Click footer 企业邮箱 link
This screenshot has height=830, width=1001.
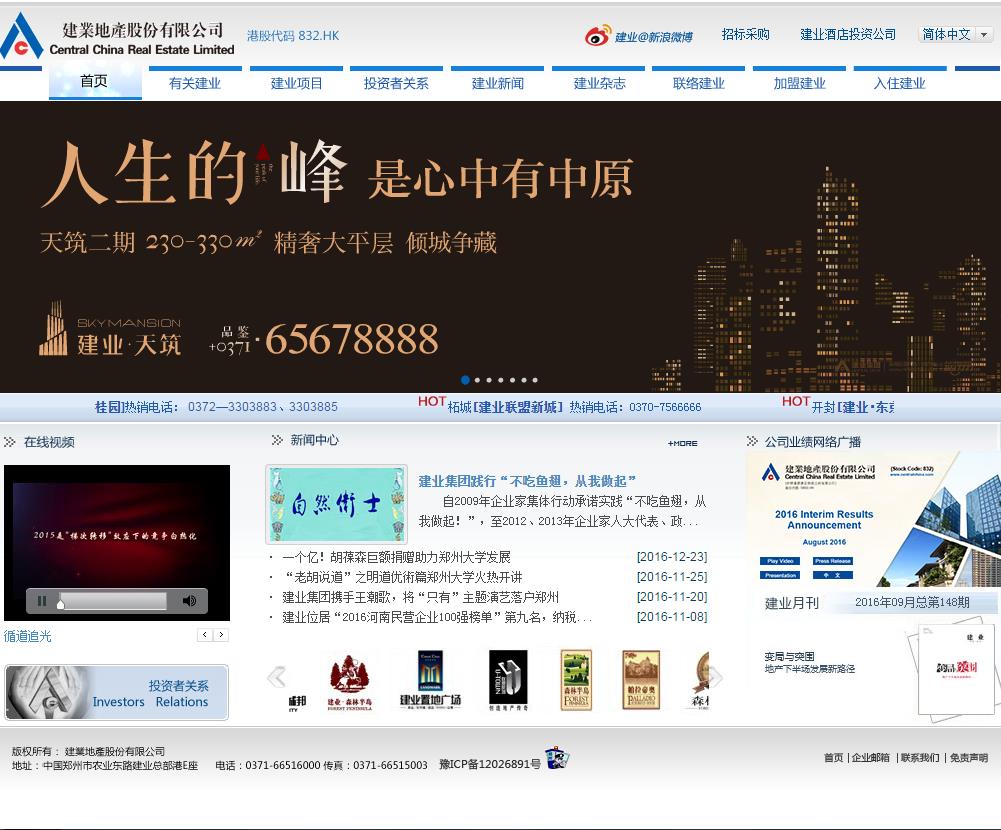[x=871, y=758]
